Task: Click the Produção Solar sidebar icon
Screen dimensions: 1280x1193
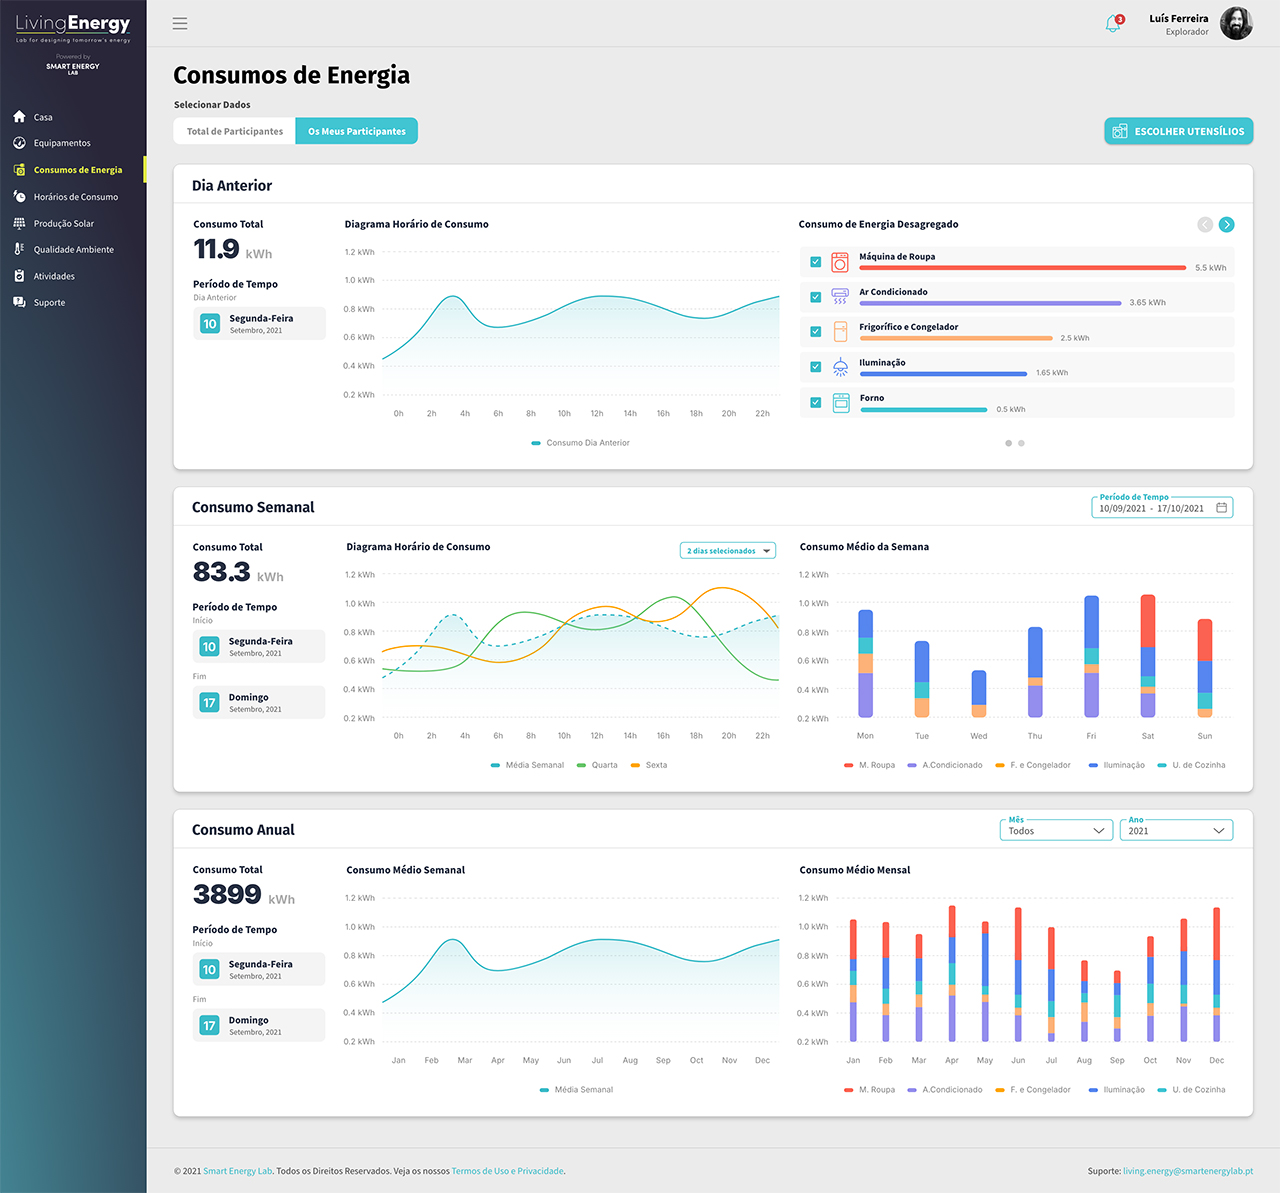Action: pos(19,223)
